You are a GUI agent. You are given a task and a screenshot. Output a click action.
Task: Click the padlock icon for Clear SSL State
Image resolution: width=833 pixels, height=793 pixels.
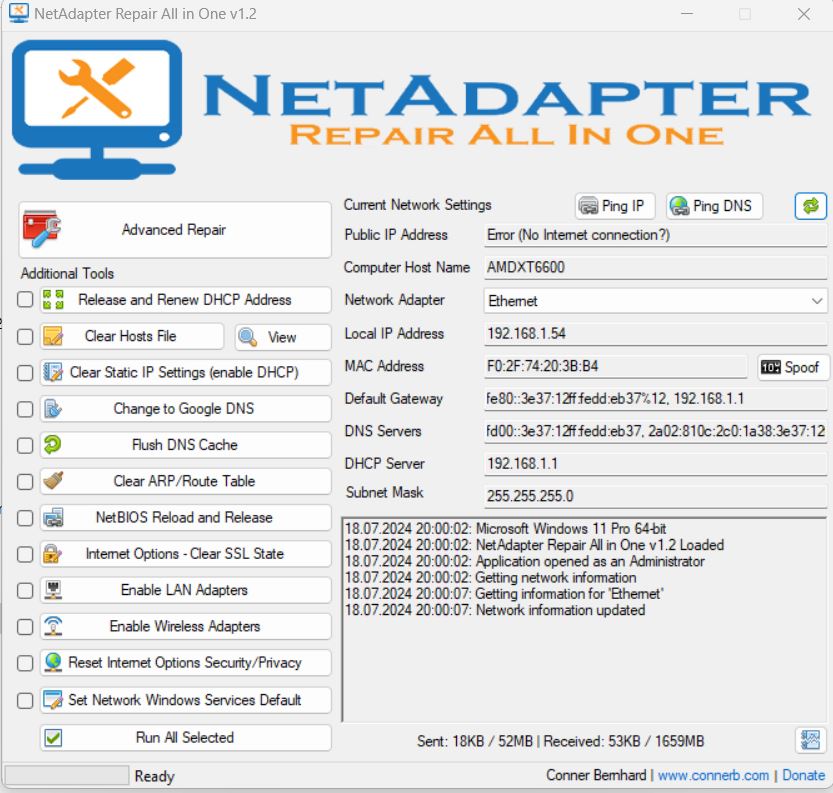(x=53, y=553)
